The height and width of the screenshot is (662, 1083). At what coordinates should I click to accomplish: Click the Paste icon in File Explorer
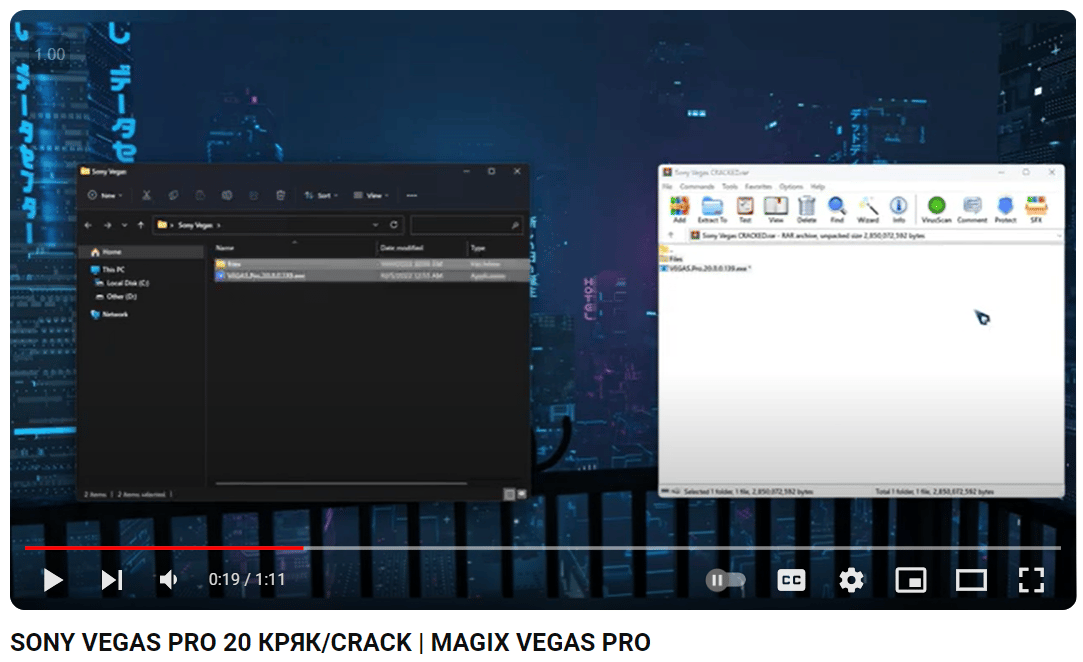point(200,196)
